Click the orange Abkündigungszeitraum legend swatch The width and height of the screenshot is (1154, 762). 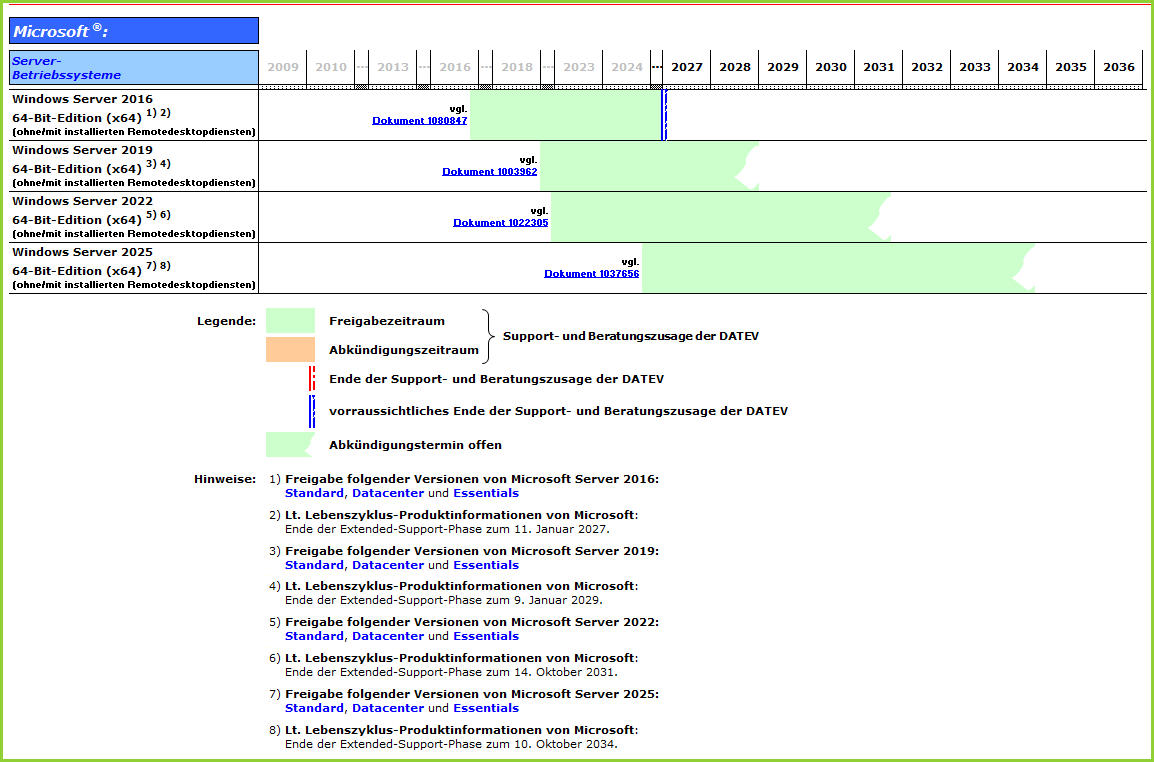(x=290, y=350)
